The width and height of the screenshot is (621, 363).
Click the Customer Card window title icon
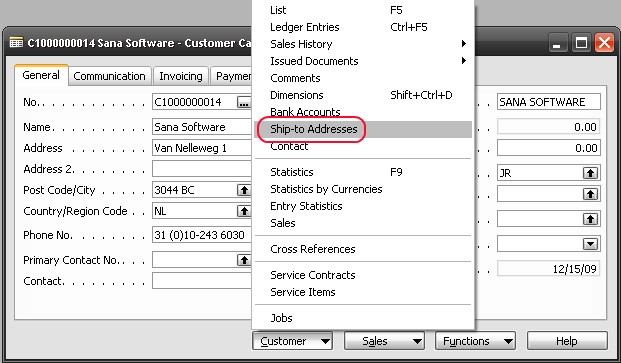coord(16,43)
